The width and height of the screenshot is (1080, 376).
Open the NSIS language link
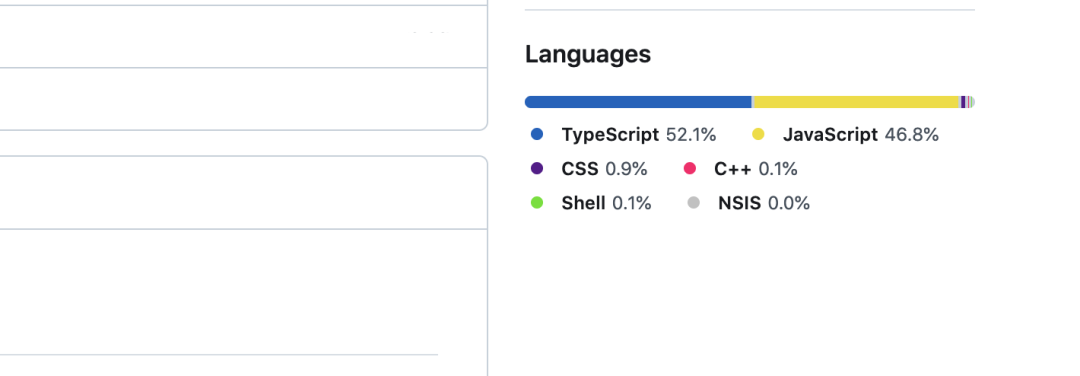[740, 203]
